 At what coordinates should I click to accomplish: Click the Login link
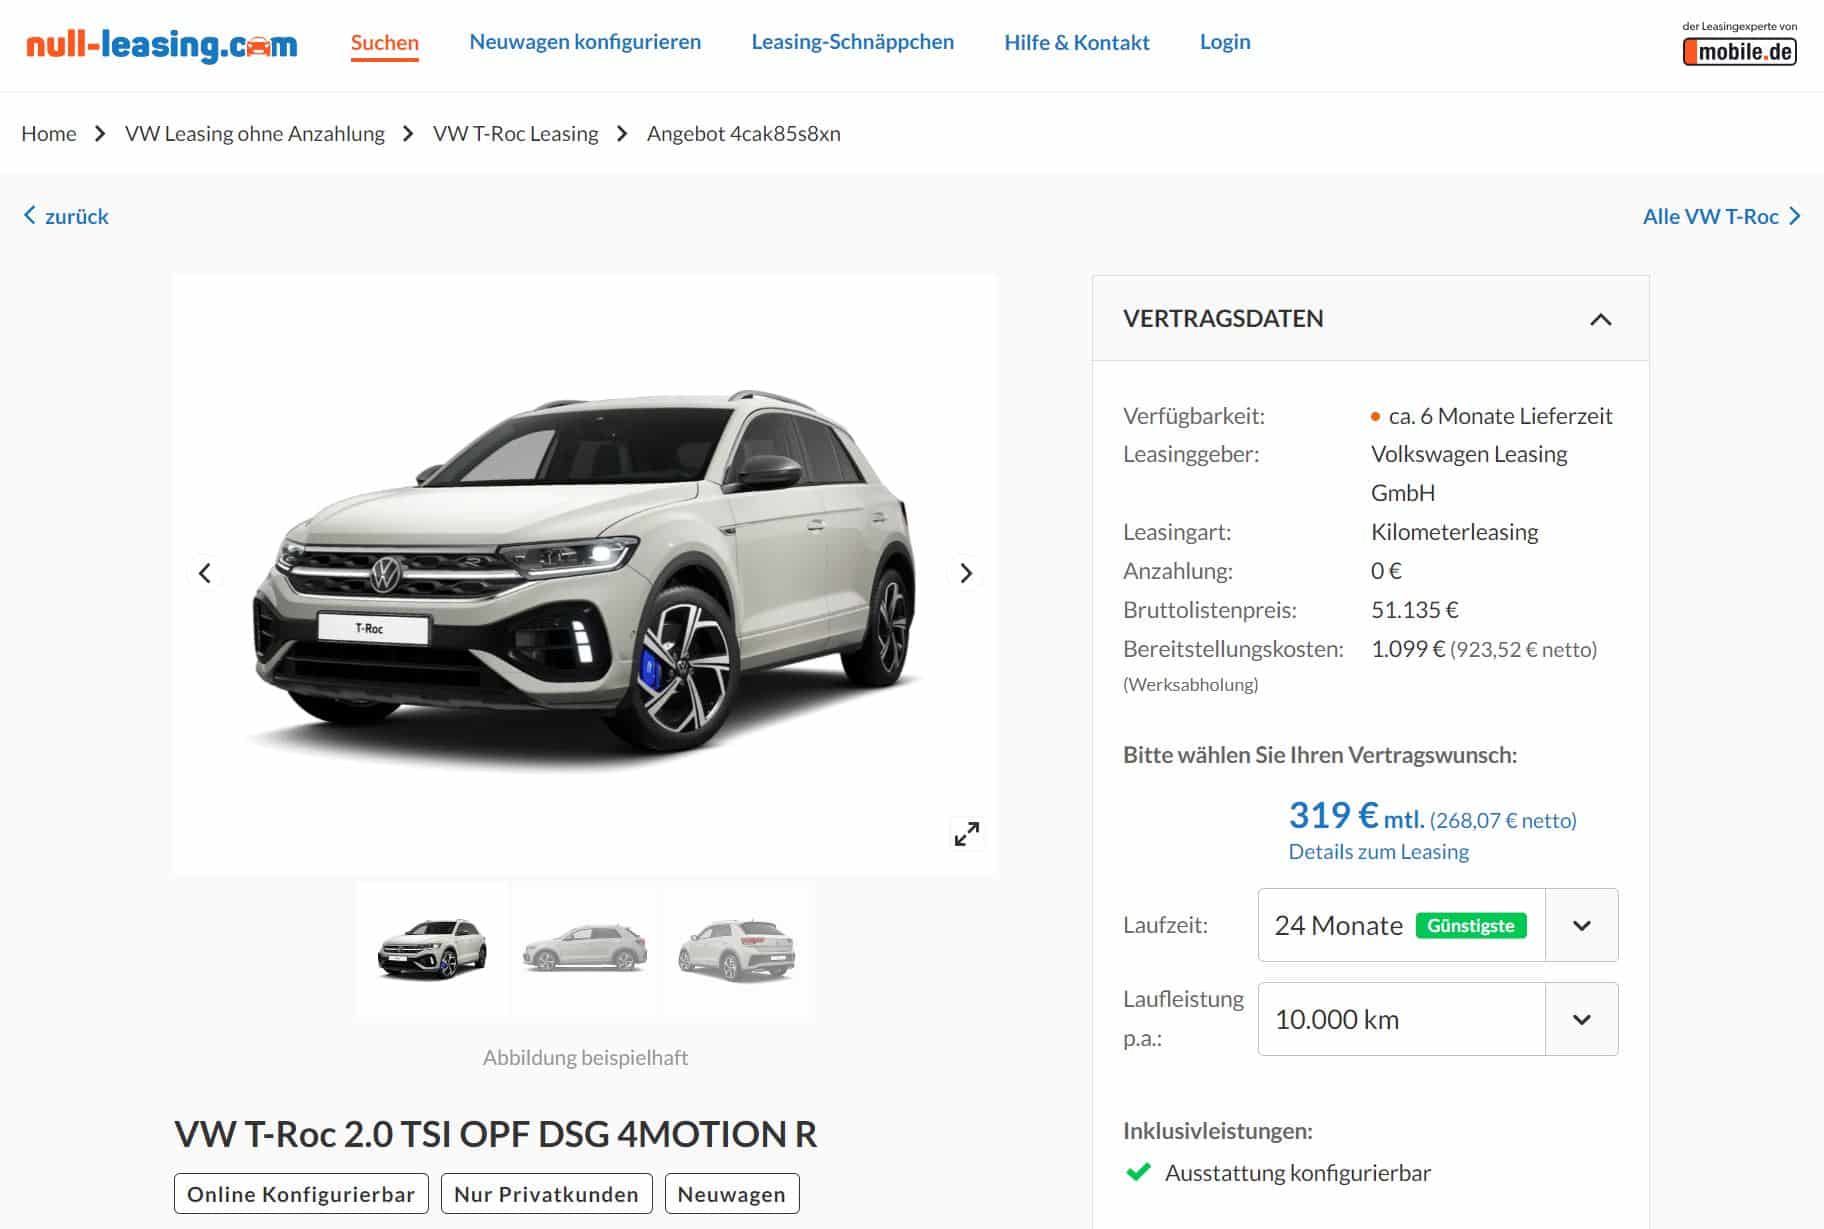click(1225, 42)
